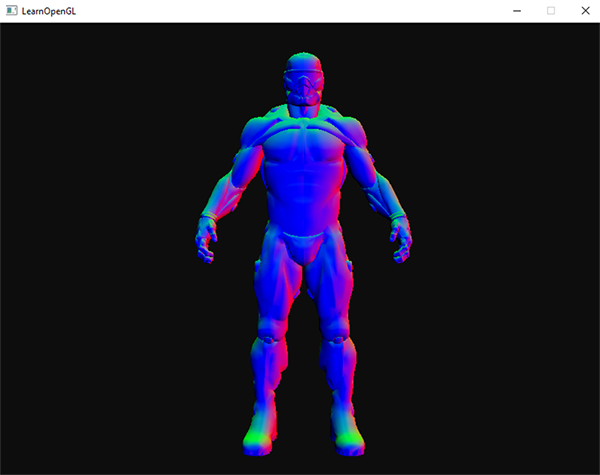Click empty dark background left of model

point(100,250)
